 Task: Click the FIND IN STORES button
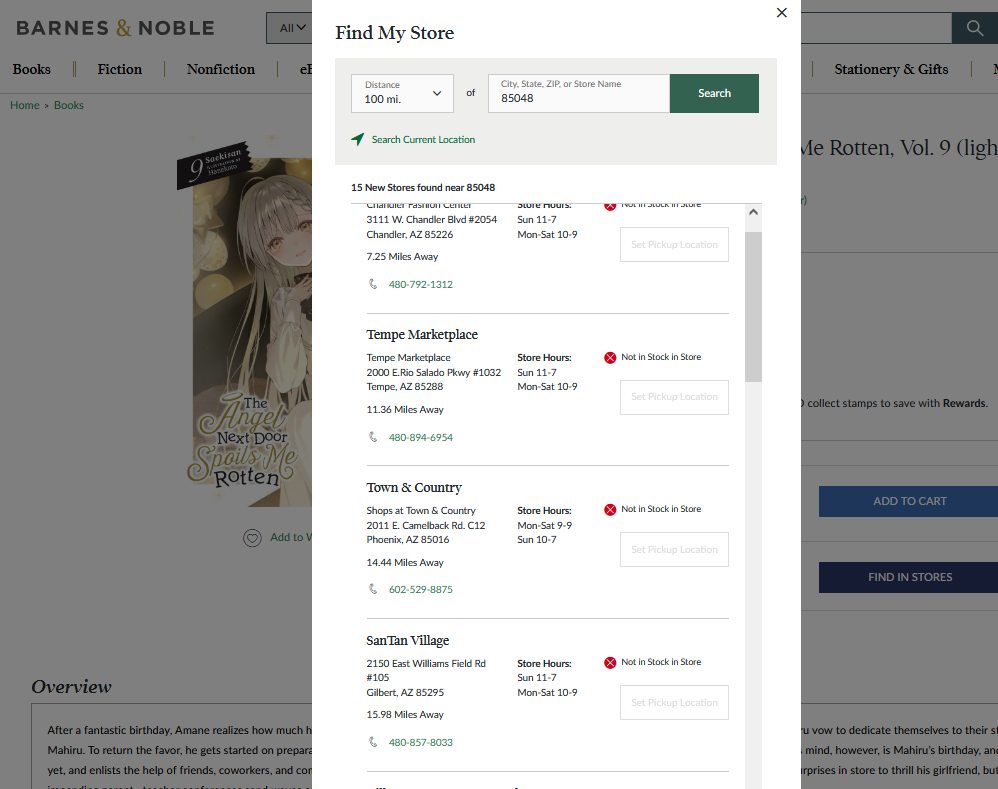pos(908,577)
